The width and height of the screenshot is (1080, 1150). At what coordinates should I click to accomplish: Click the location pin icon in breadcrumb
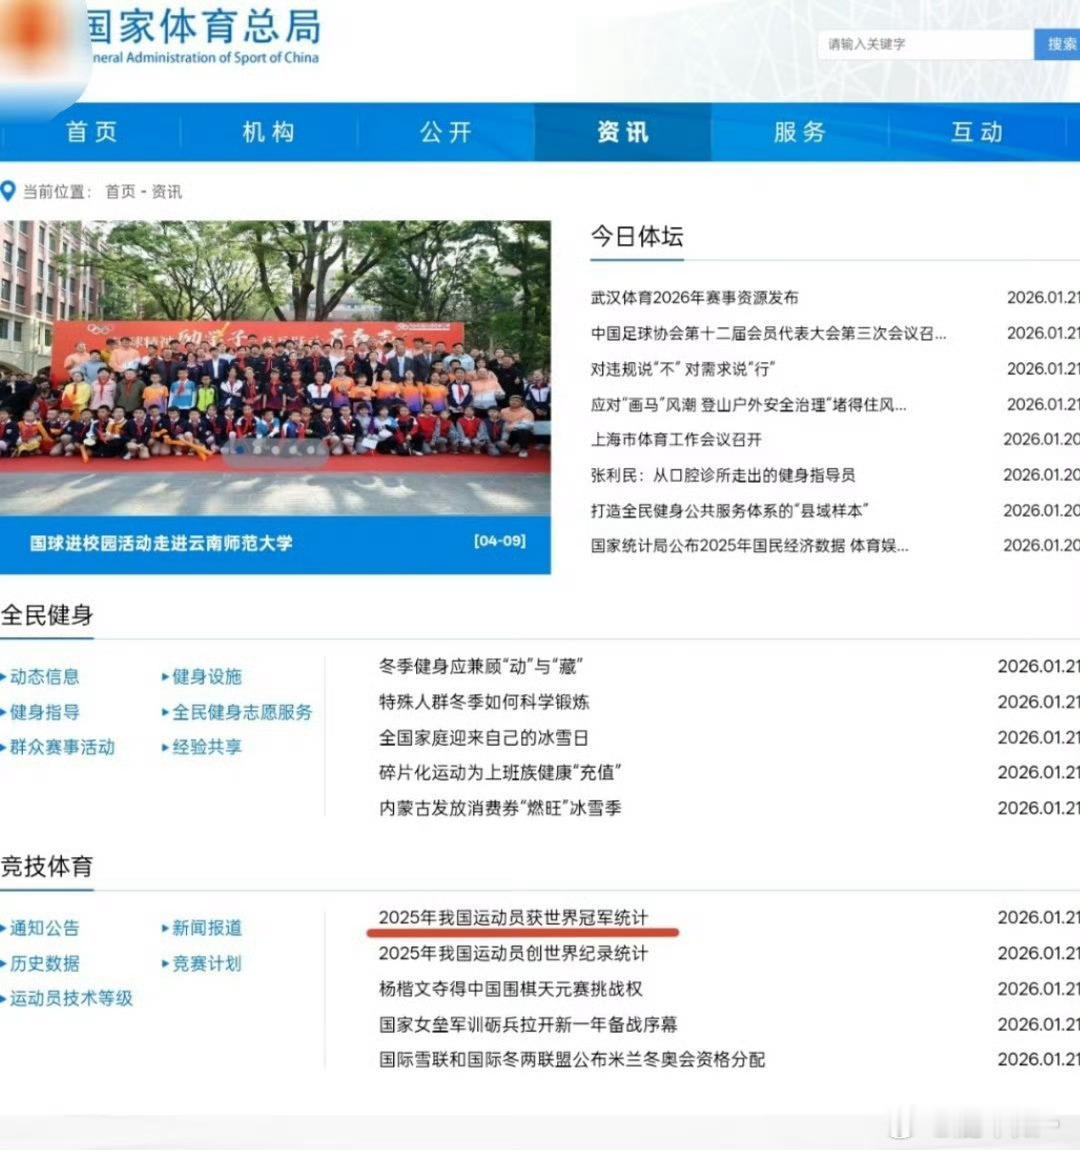click(x=10, y=190)
